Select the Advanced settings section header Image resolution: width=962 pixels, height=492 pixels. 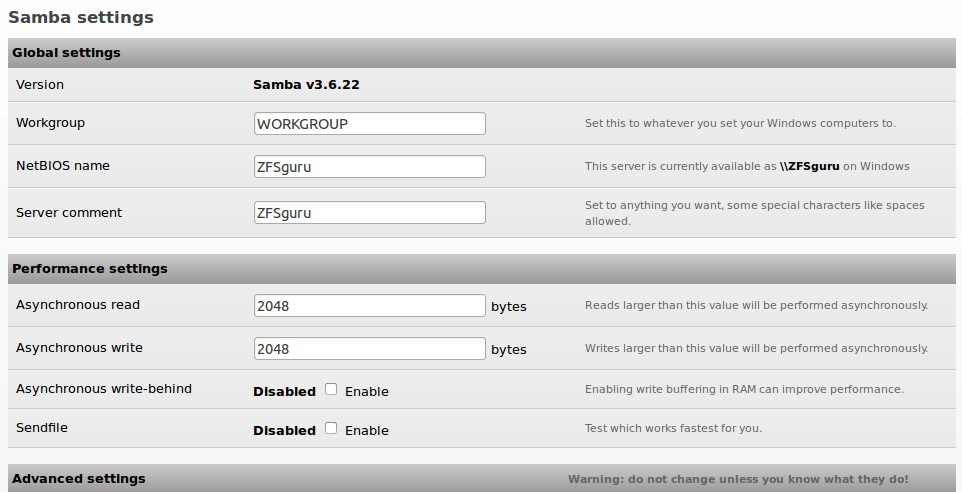pyautogui.click(x=79, y=479)
